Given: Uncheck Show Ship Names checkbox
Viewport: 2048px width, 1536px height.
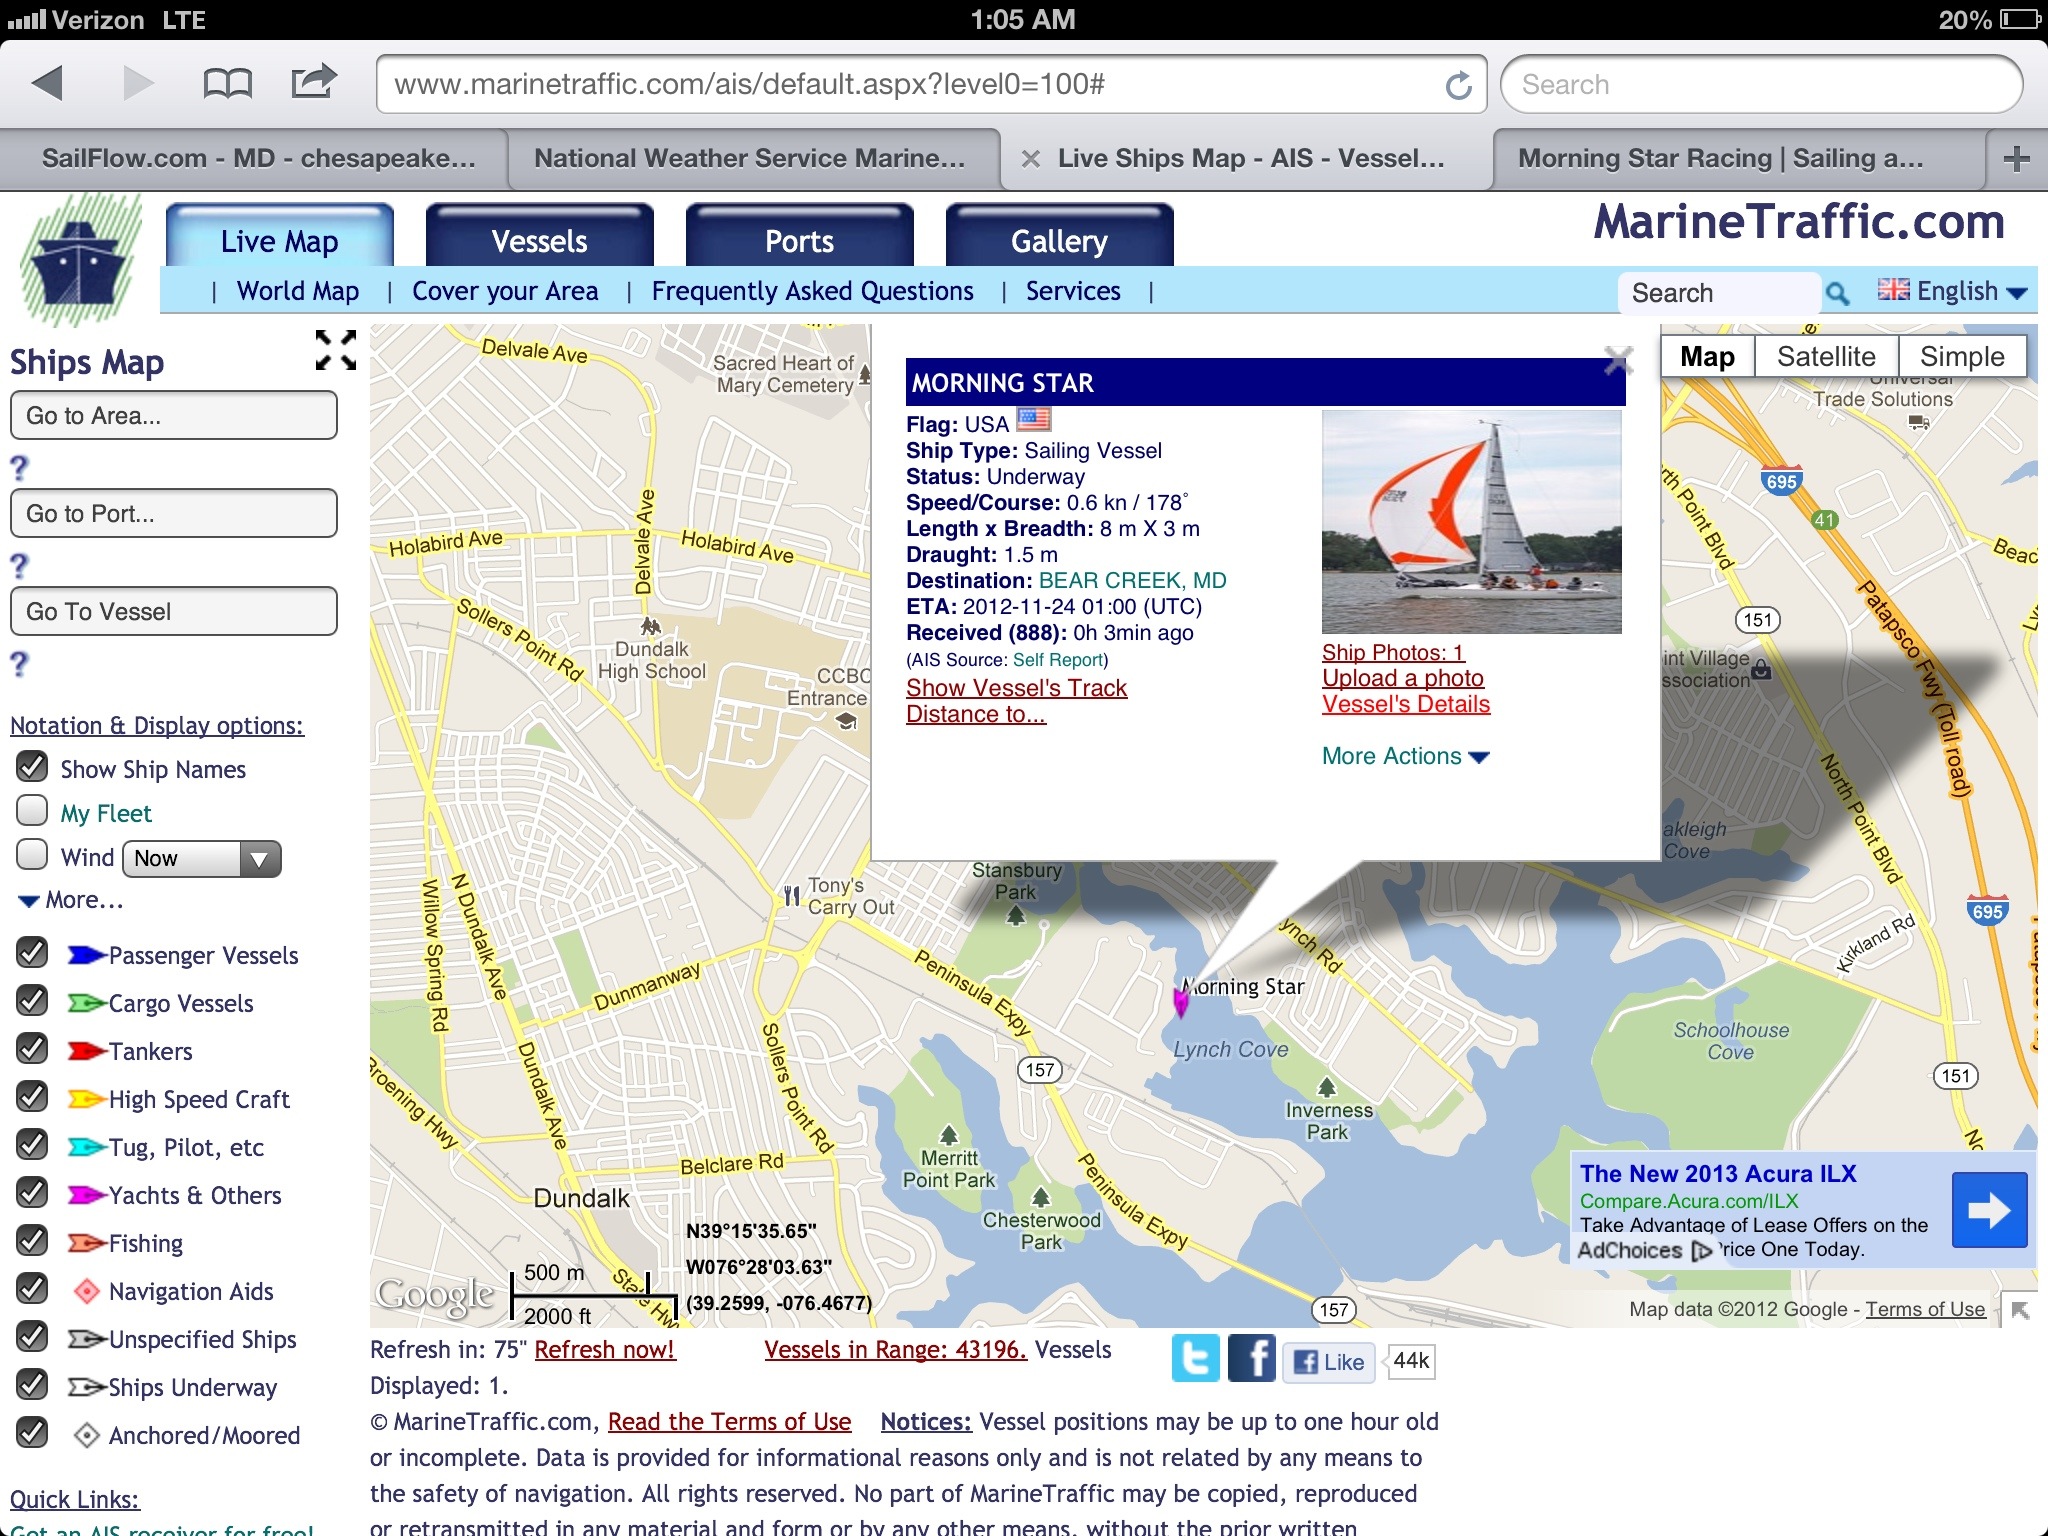Looking at the screenshot, I should pos(32,768).
